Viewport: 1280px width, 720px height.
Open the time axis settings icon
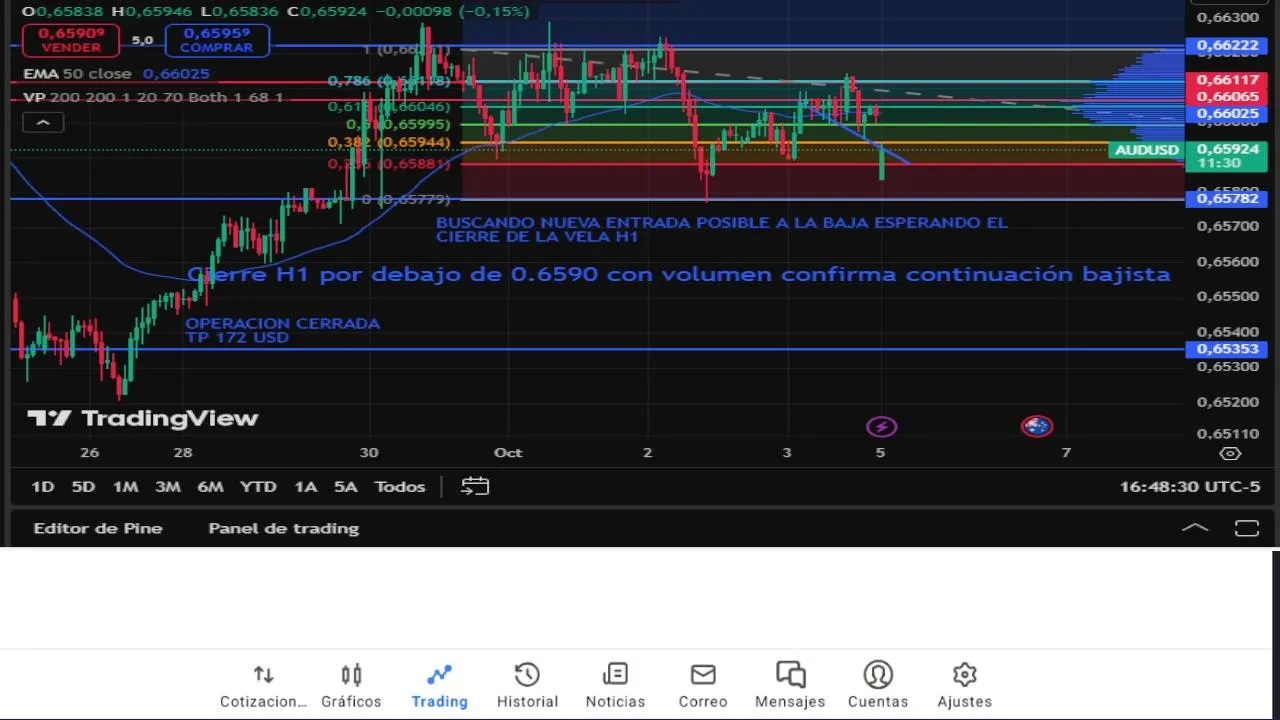click(1231, 453)
